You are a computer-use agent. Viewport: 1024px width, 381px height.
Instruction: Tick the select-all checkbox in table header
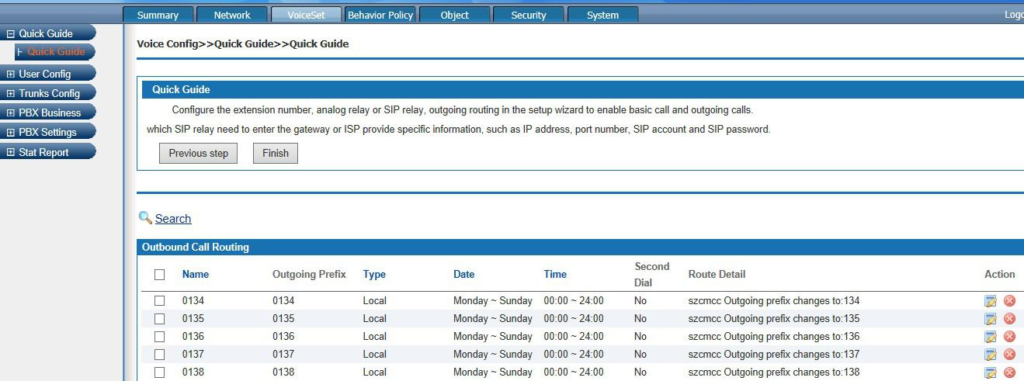159,274
